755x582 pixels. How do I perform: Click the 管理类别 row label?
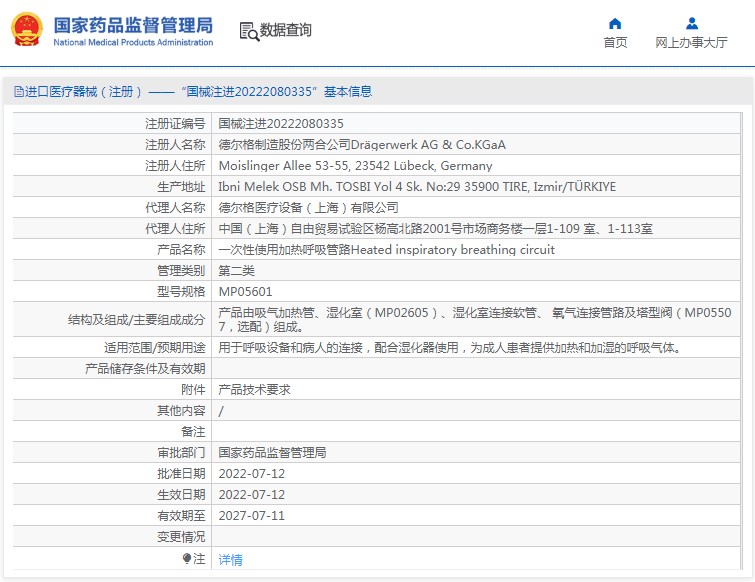[181, 271]
